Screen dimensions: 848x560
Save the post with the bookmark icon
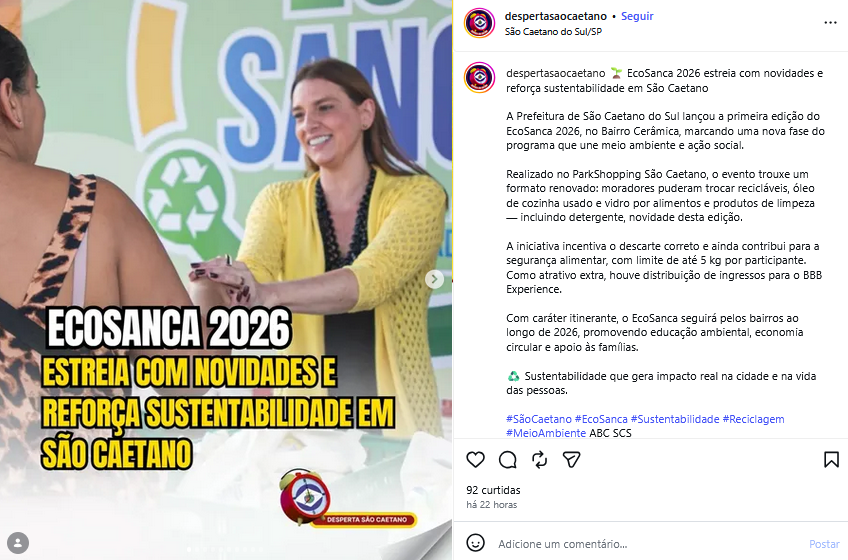(x=831, y=460)
